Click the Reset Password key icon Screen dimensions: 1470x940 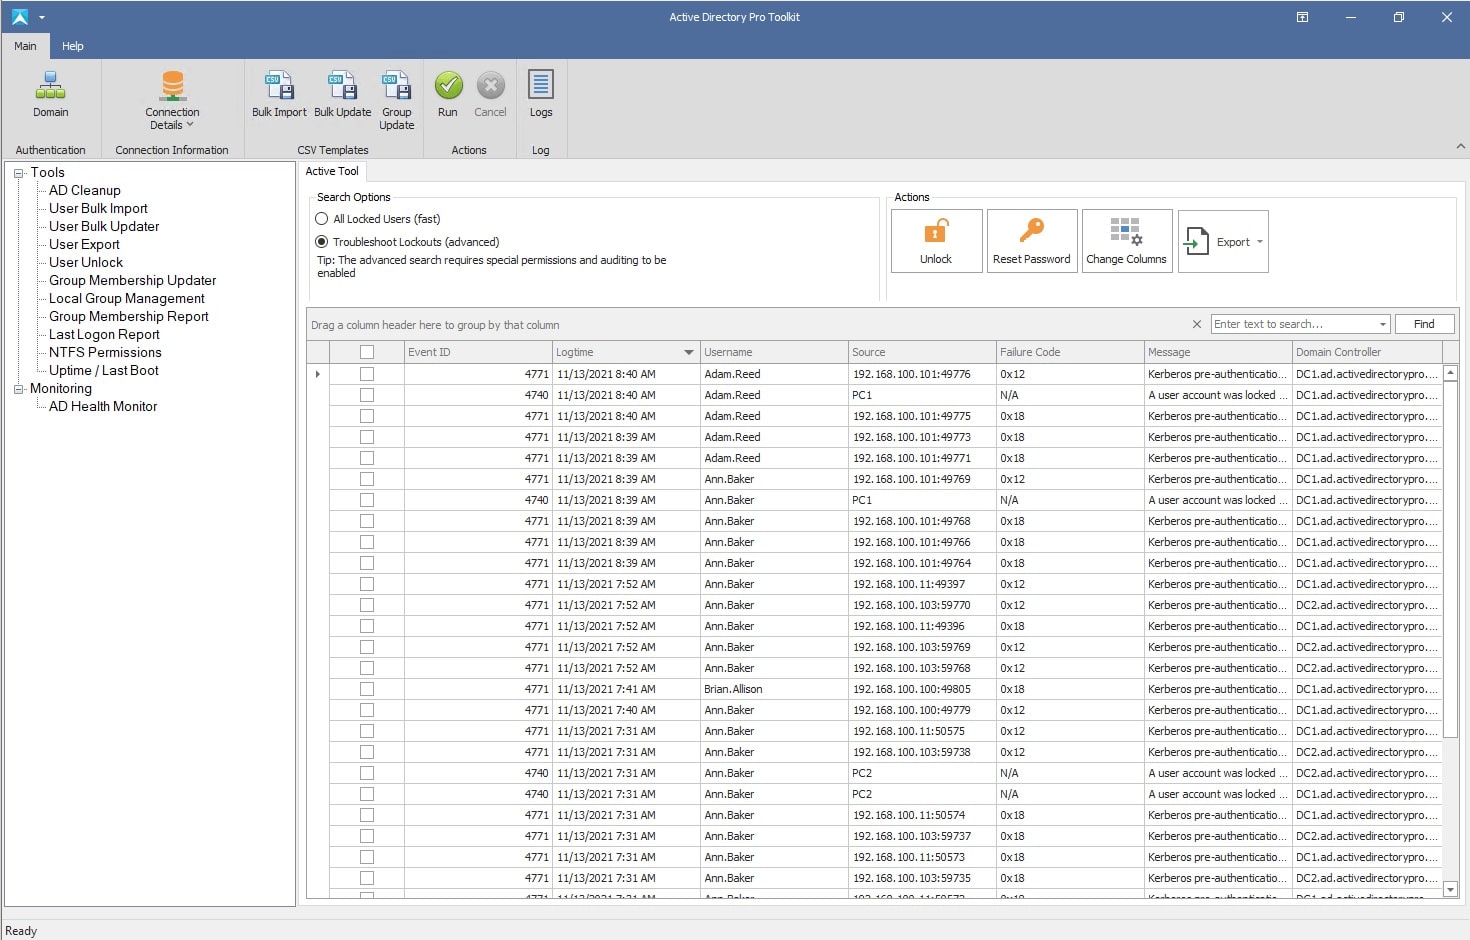click(1032, 230)
